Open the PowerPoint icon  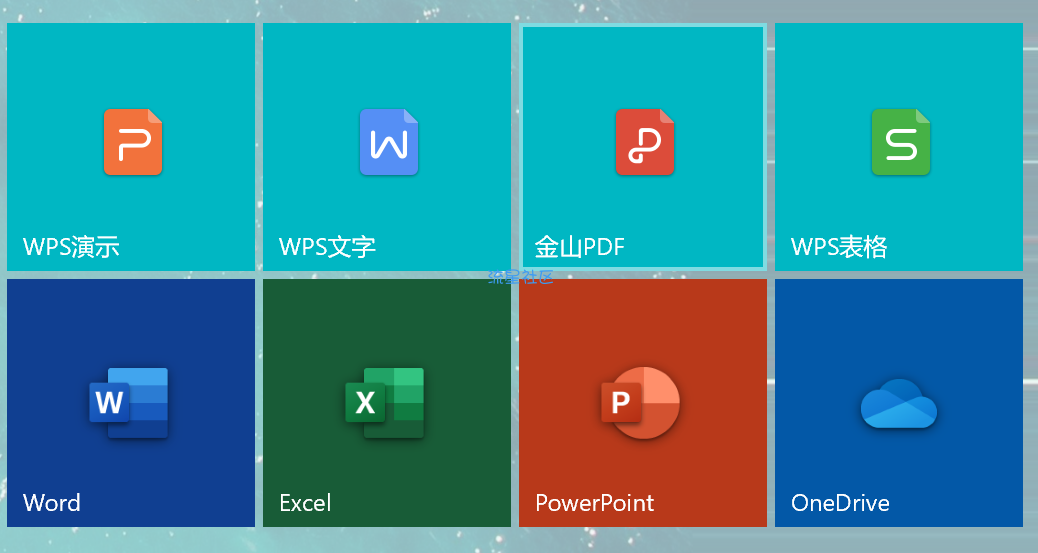[x=641, y=403]
